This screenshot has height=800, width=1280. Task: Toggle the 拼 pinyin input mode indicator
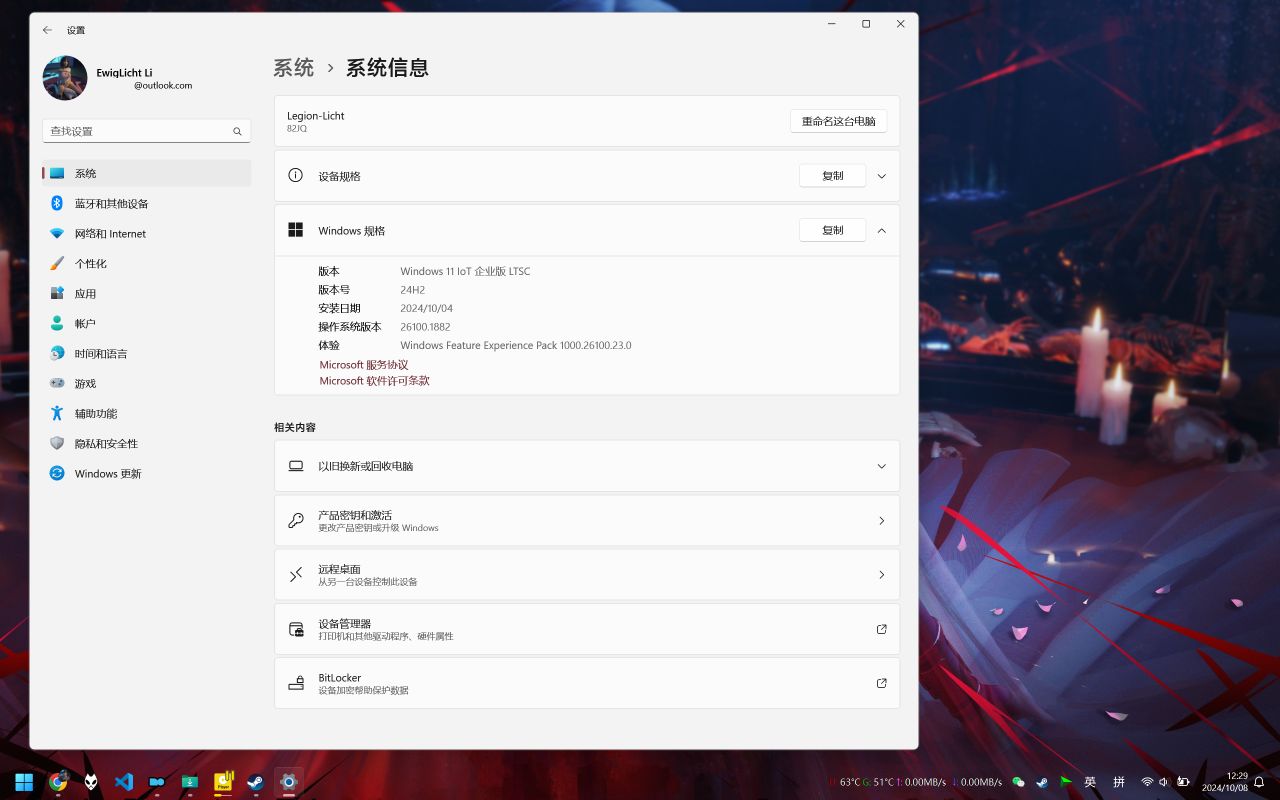(1119, 782)
